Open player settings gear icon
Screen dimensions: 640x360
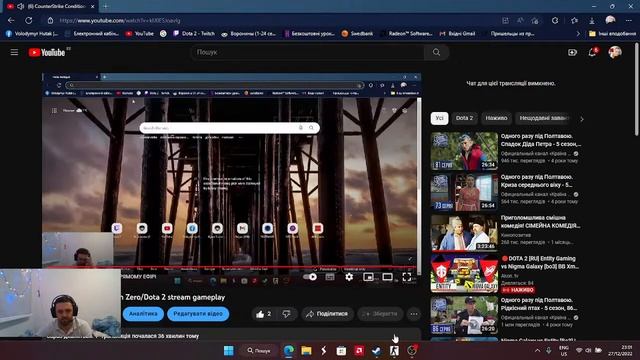[349, 277]
